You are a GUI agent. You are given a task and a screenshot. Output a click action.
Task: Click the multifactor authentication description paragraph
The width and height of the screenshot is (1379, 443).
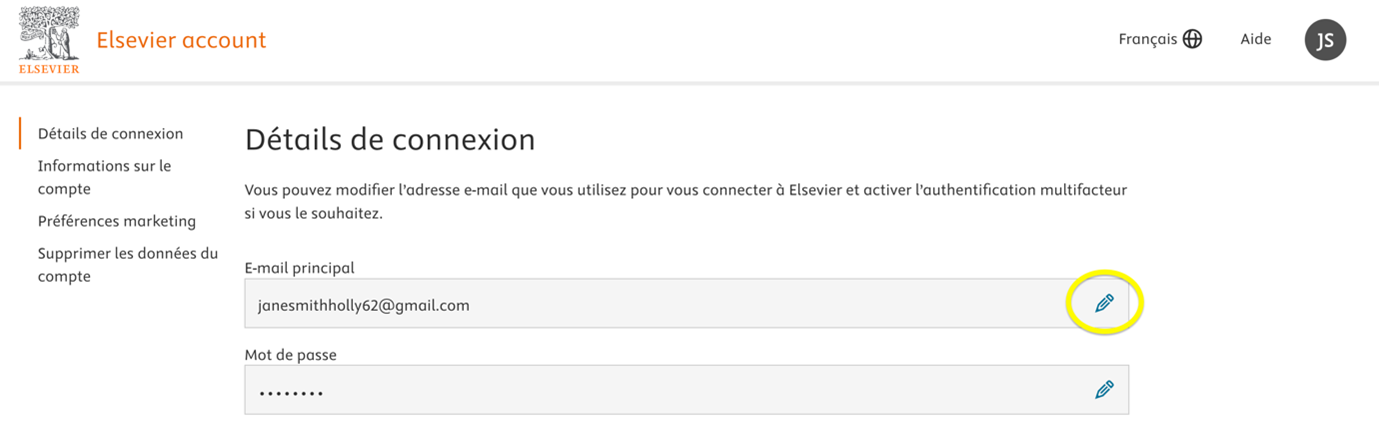click(x=685, y=201)
